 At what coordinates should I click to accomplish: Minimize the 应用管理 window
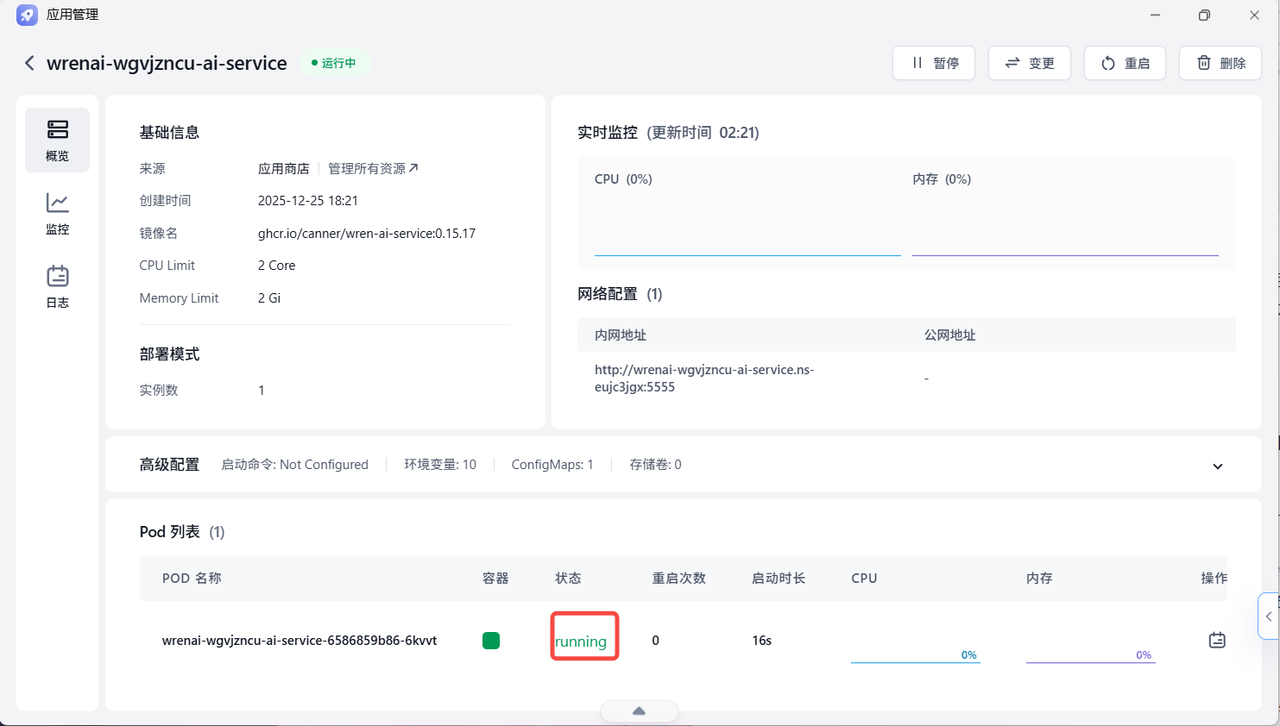(x=1154, y=15)
